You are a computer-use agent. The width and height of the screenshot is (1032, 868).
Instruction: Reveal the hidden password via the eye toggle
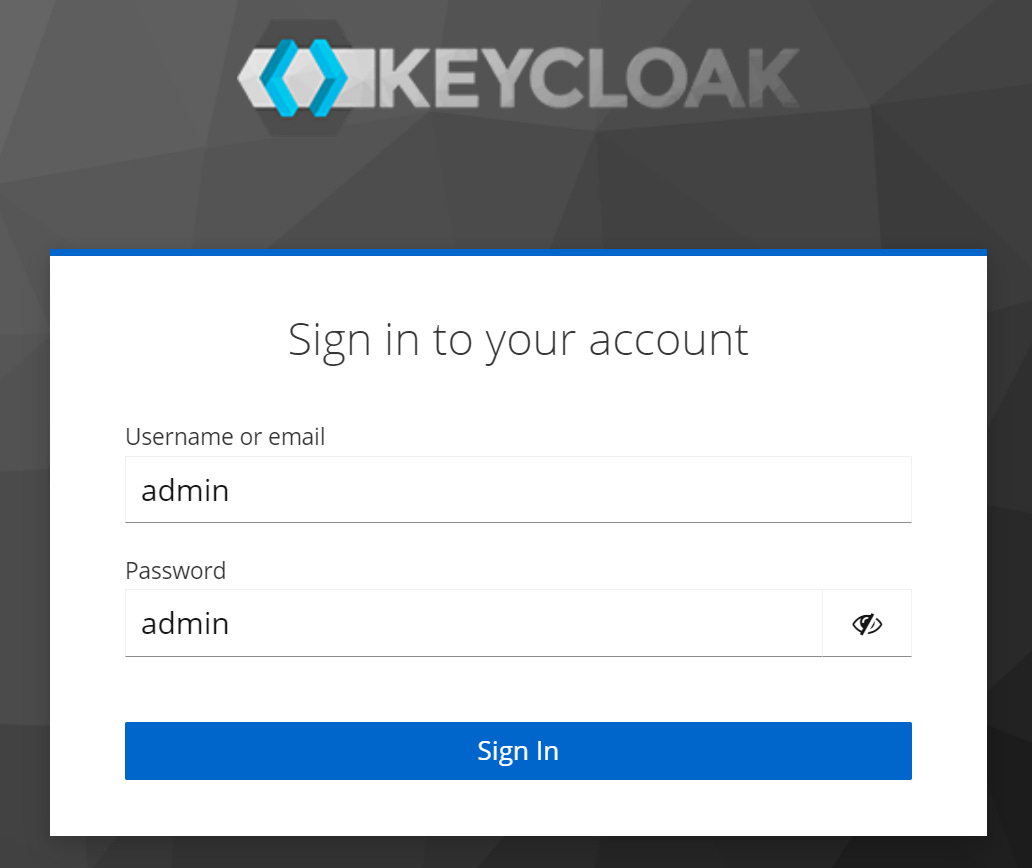tap(866, 623)
